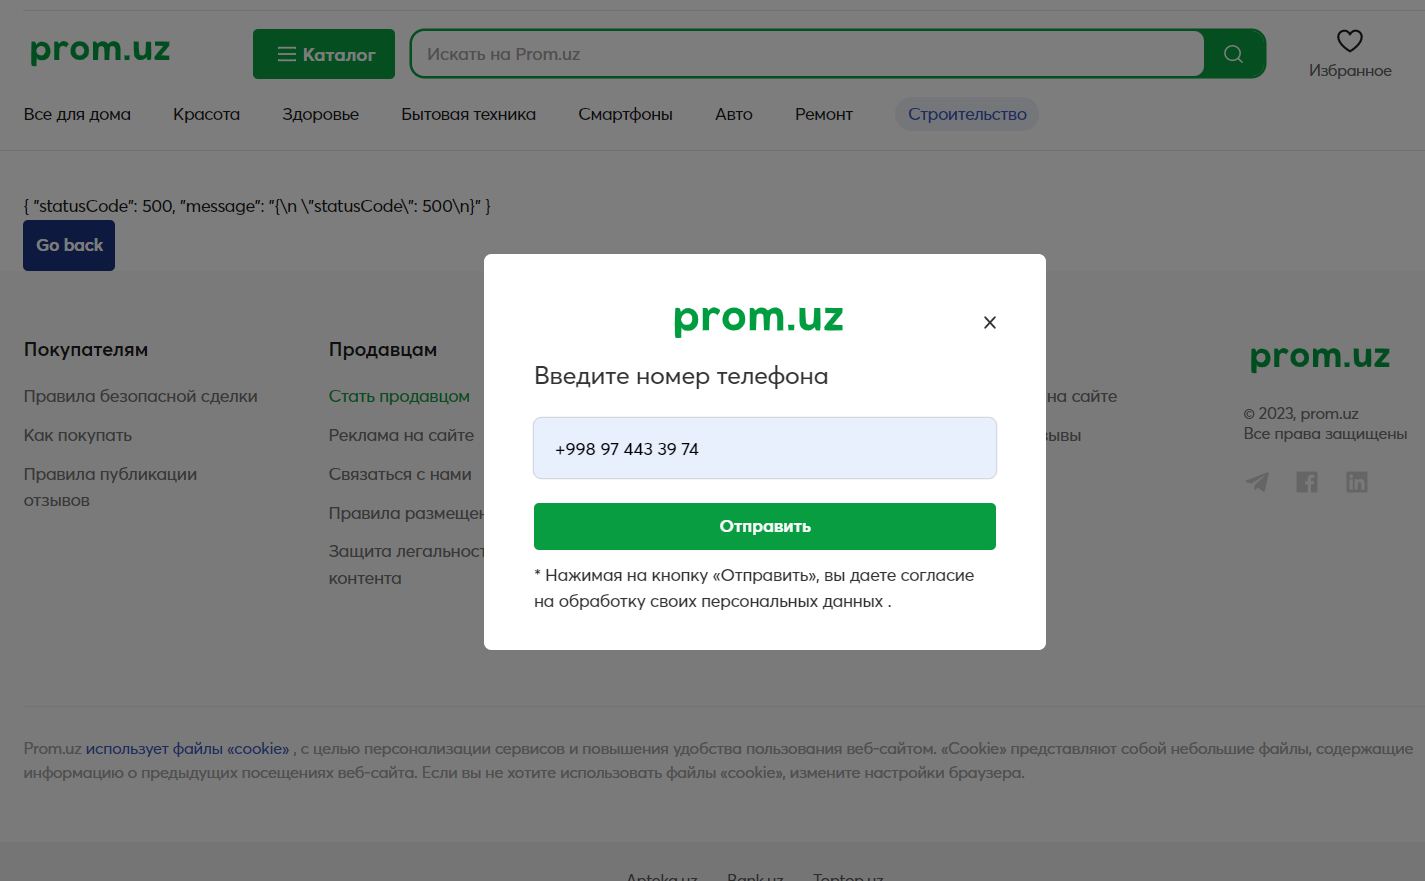This screenshot has height=881, width=1425.
Task: Focus the phone number input field
Action: (x=765, y=448)
